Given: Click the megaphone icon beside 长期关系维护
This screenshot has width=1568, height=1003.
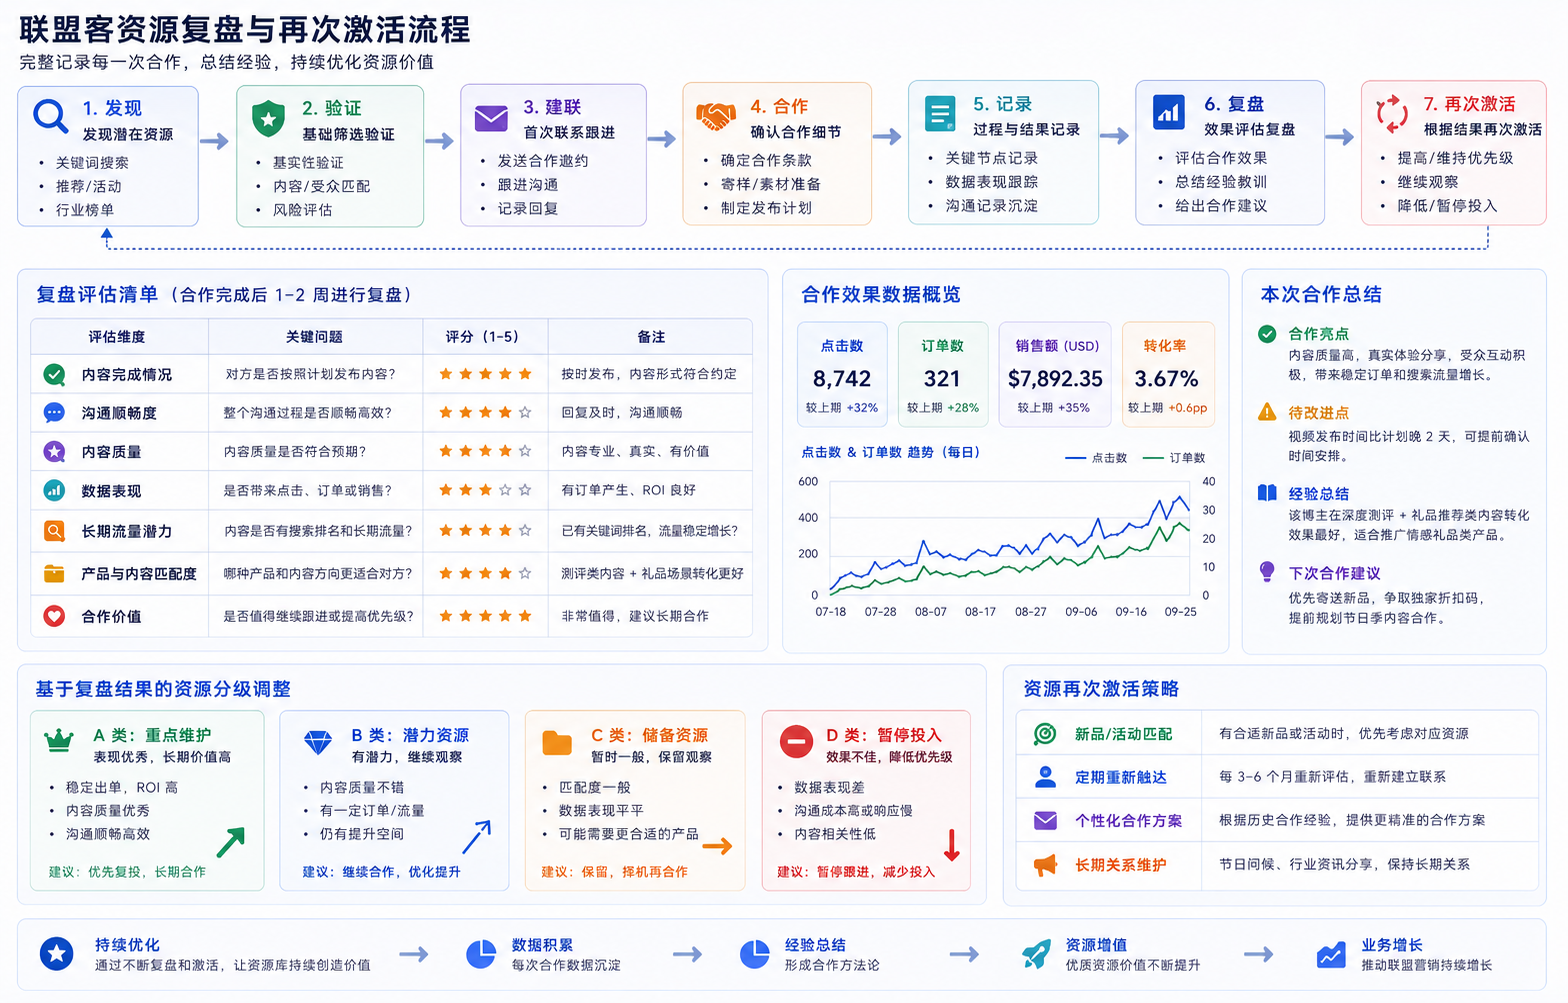Looking at the screenshot, I should click(1045, 865).
